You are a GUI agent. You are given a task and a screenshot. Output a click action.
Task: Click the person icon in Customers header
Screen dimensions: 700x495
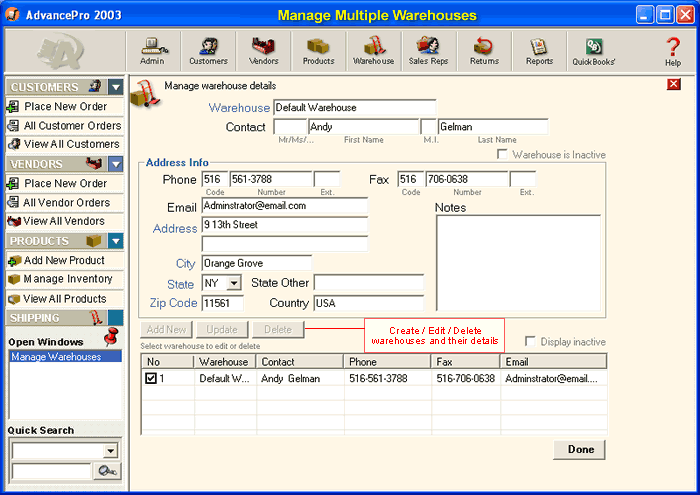pyautogui.click(x=95, y=86)
